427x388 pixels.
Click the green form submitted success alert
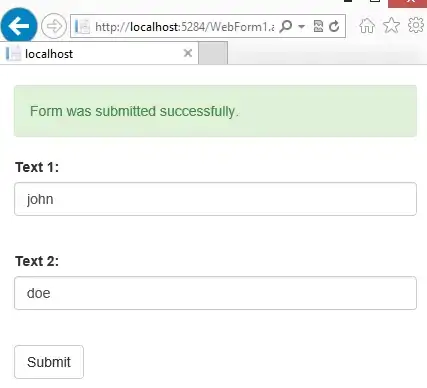215,111
